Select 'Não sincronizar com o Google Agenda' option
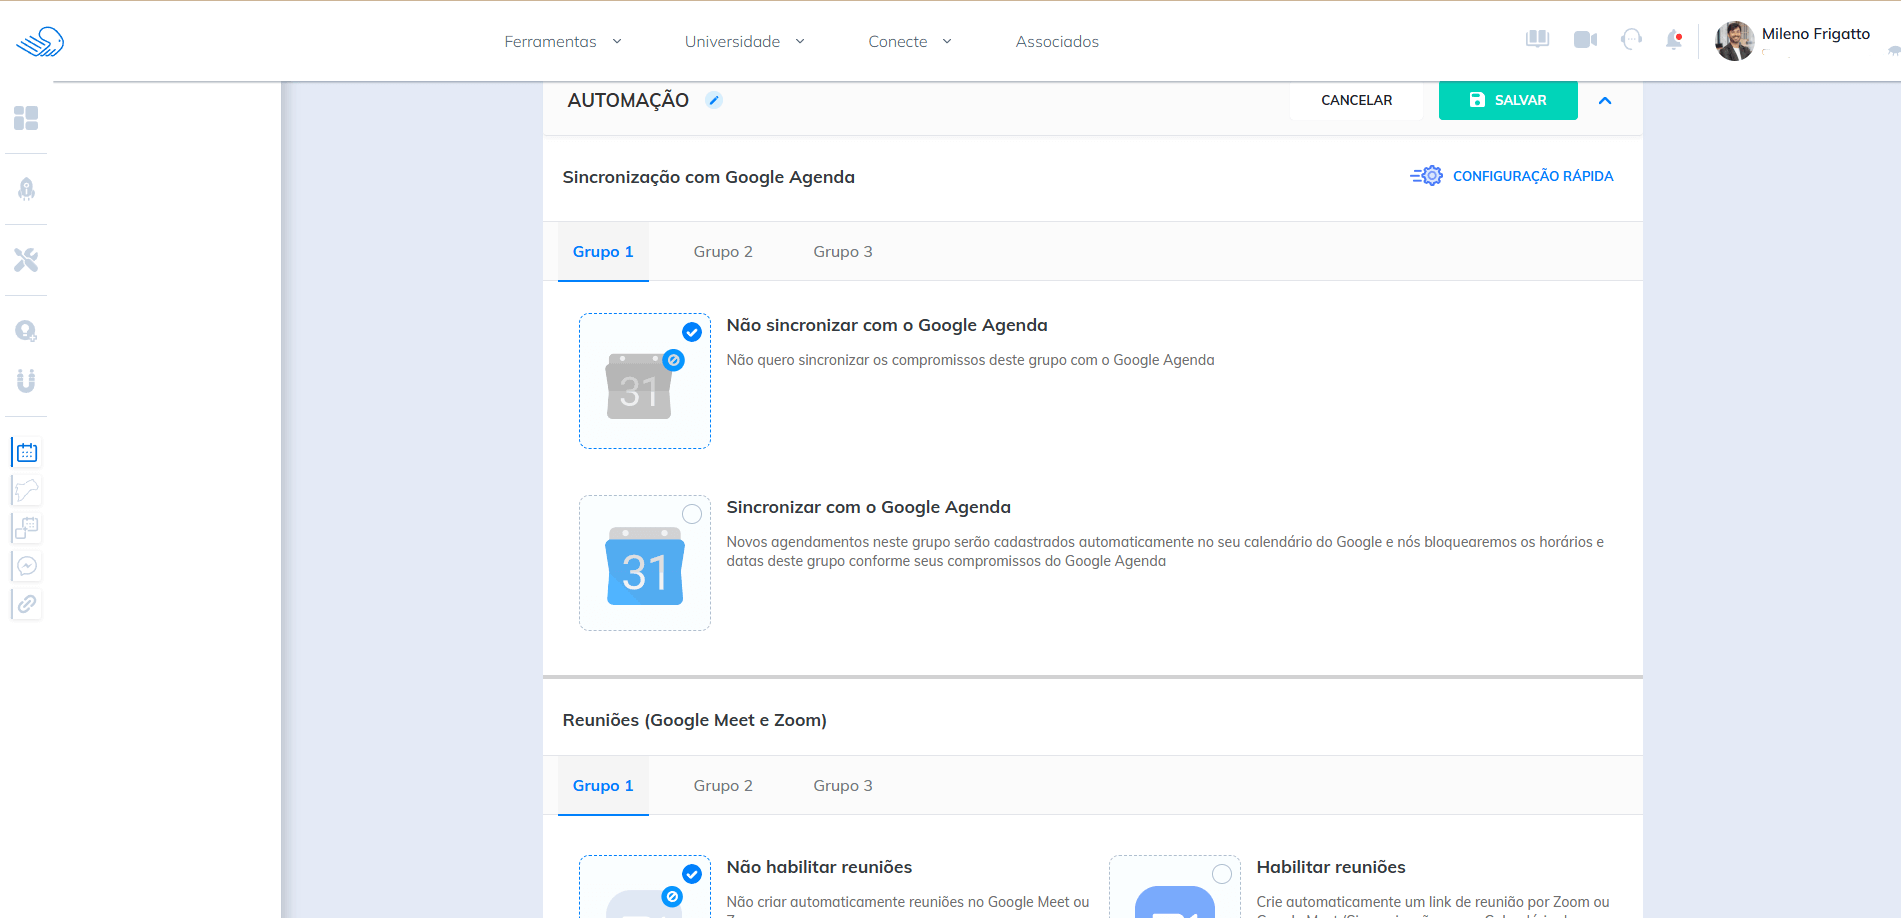Screen dimensions: 1901x918 point(691,332)
